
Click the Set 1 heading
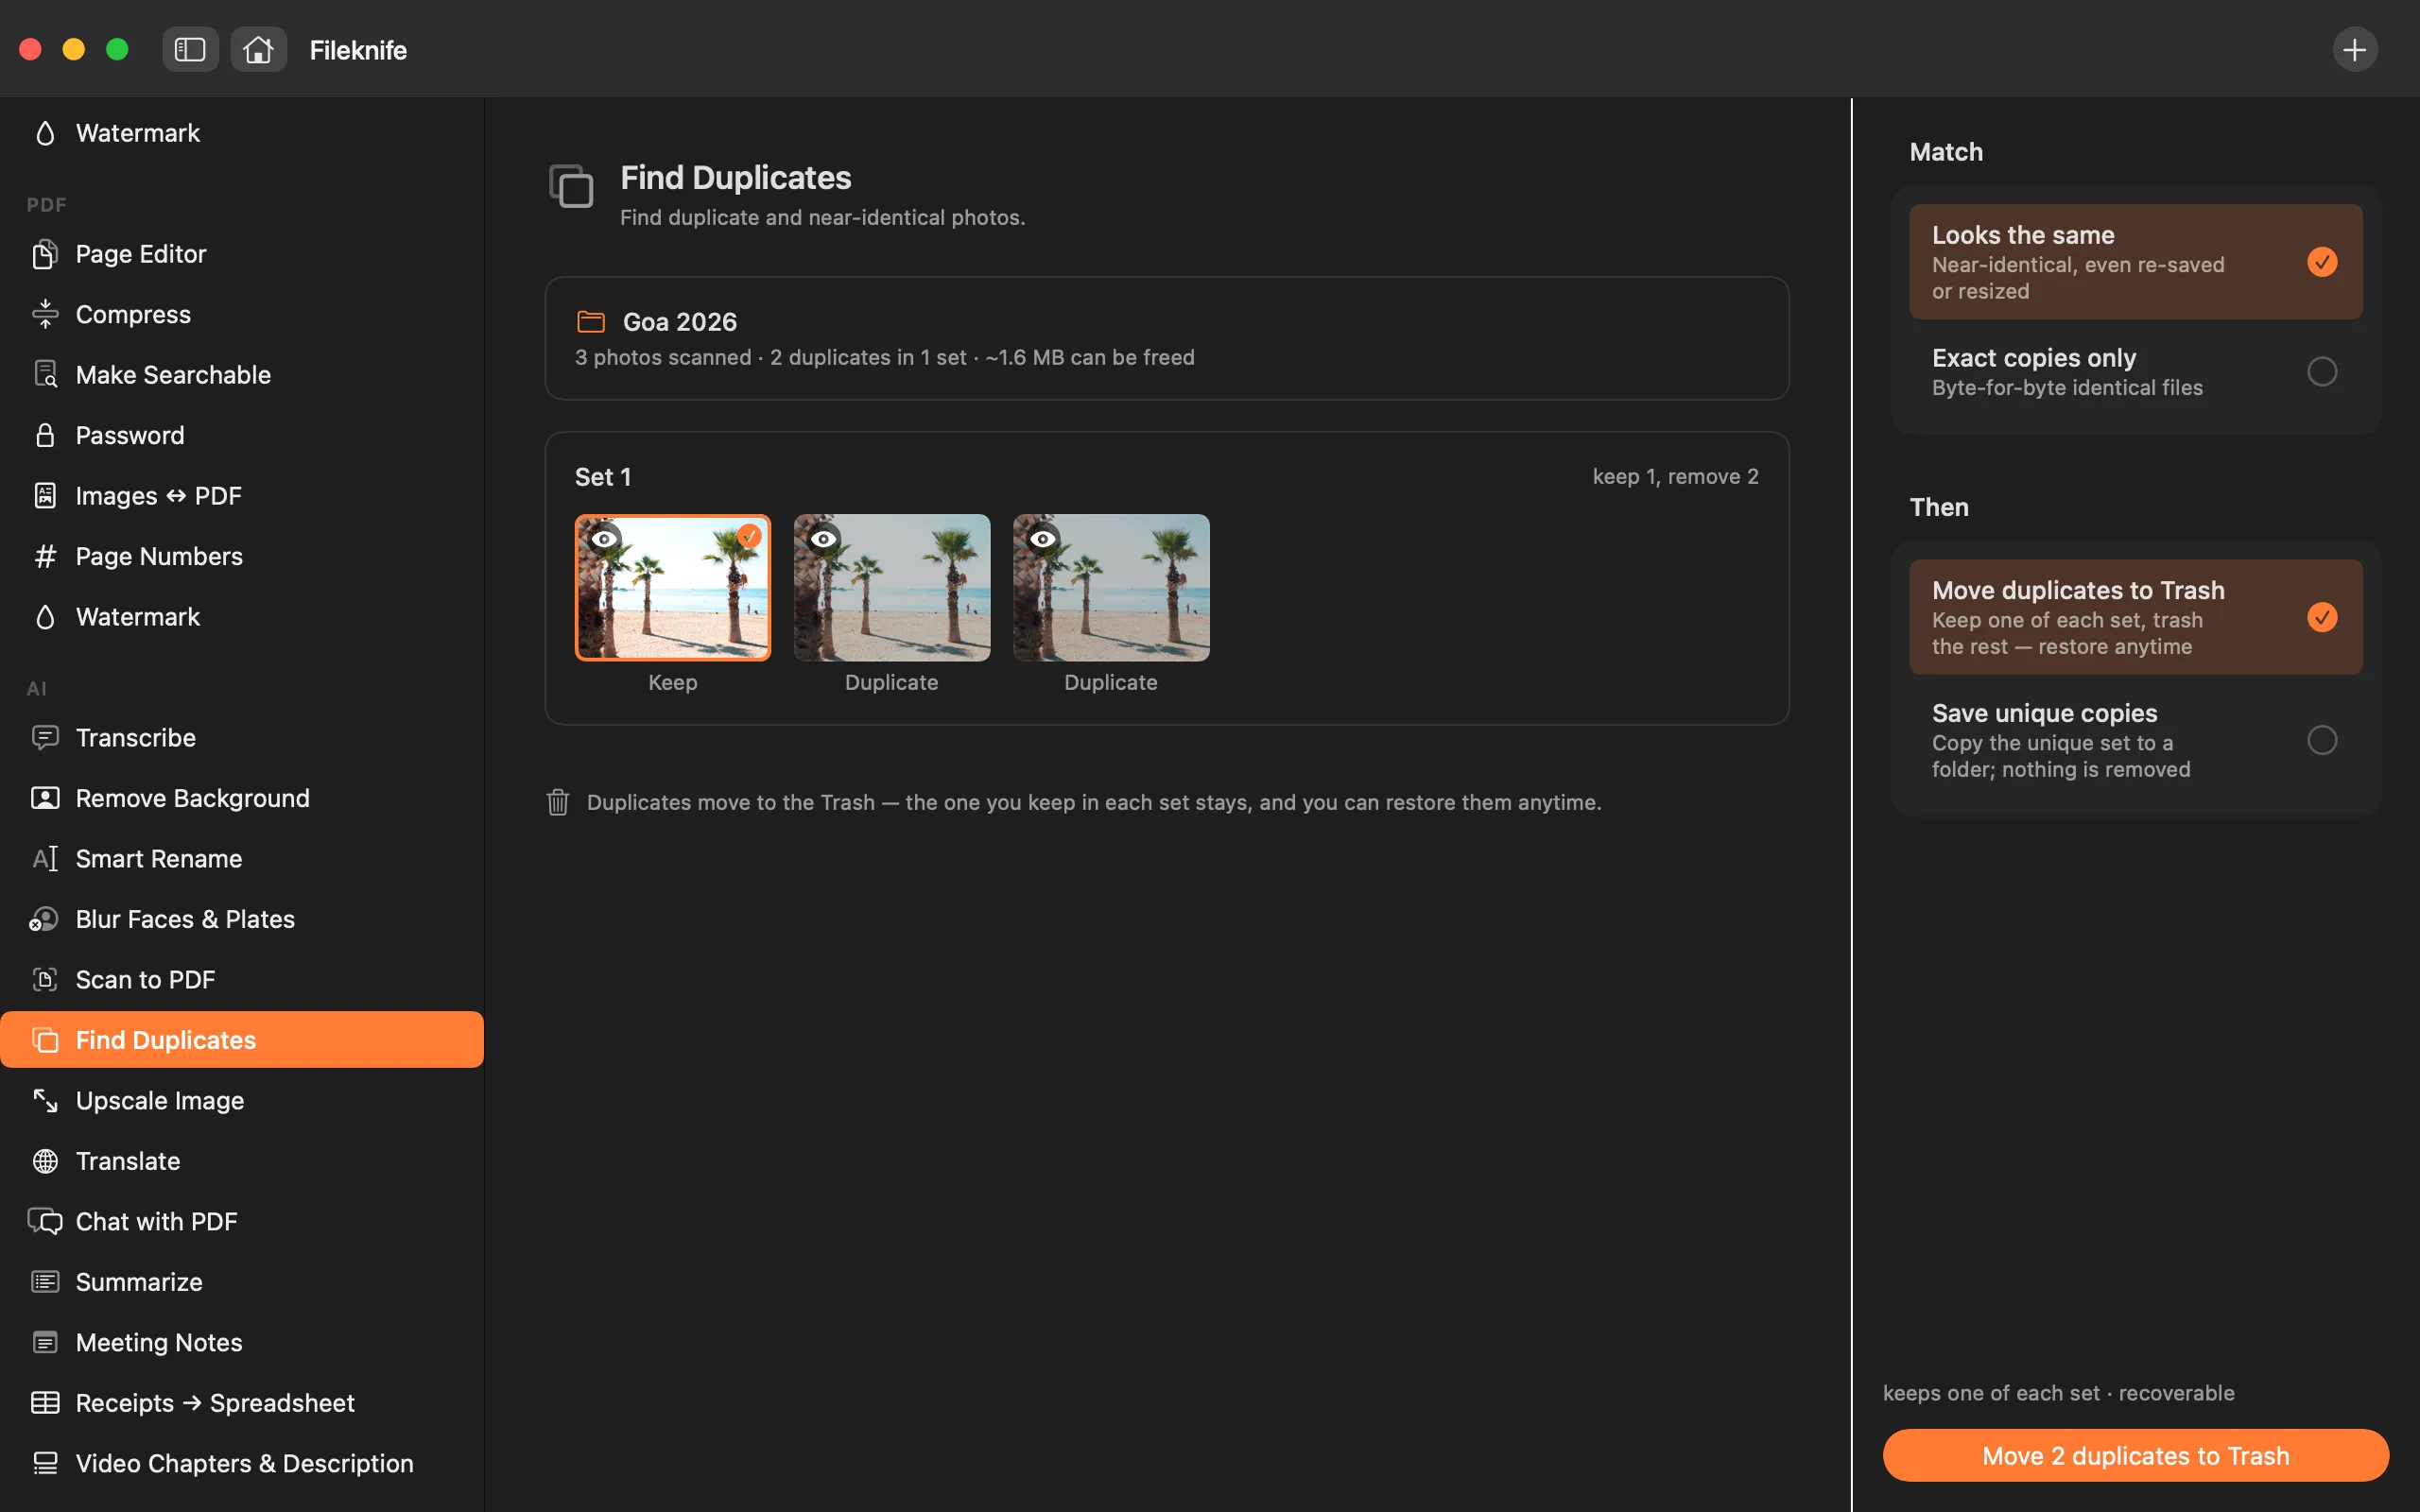[x=603, y=477]
